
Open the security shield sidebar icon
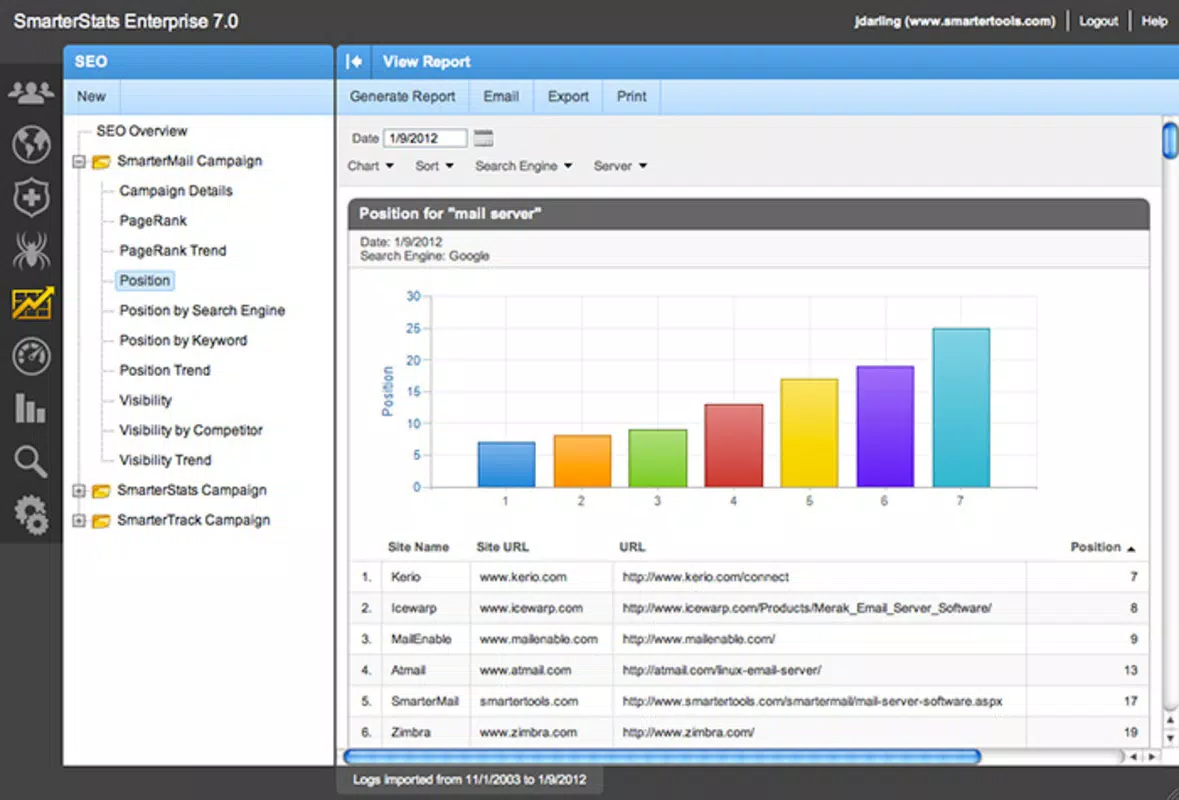31,197
